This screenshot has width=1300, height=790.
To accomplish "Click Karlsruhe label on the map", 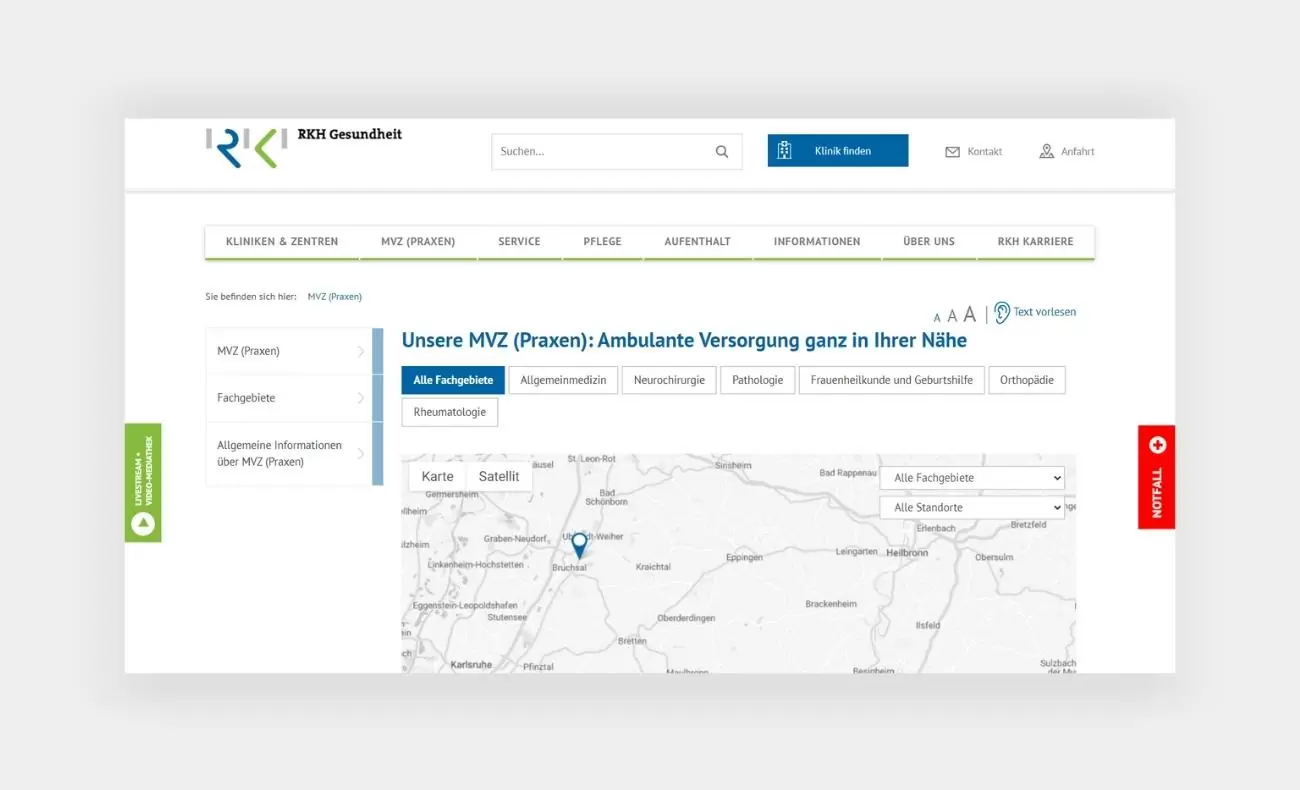I will click(x=471, y=664).
